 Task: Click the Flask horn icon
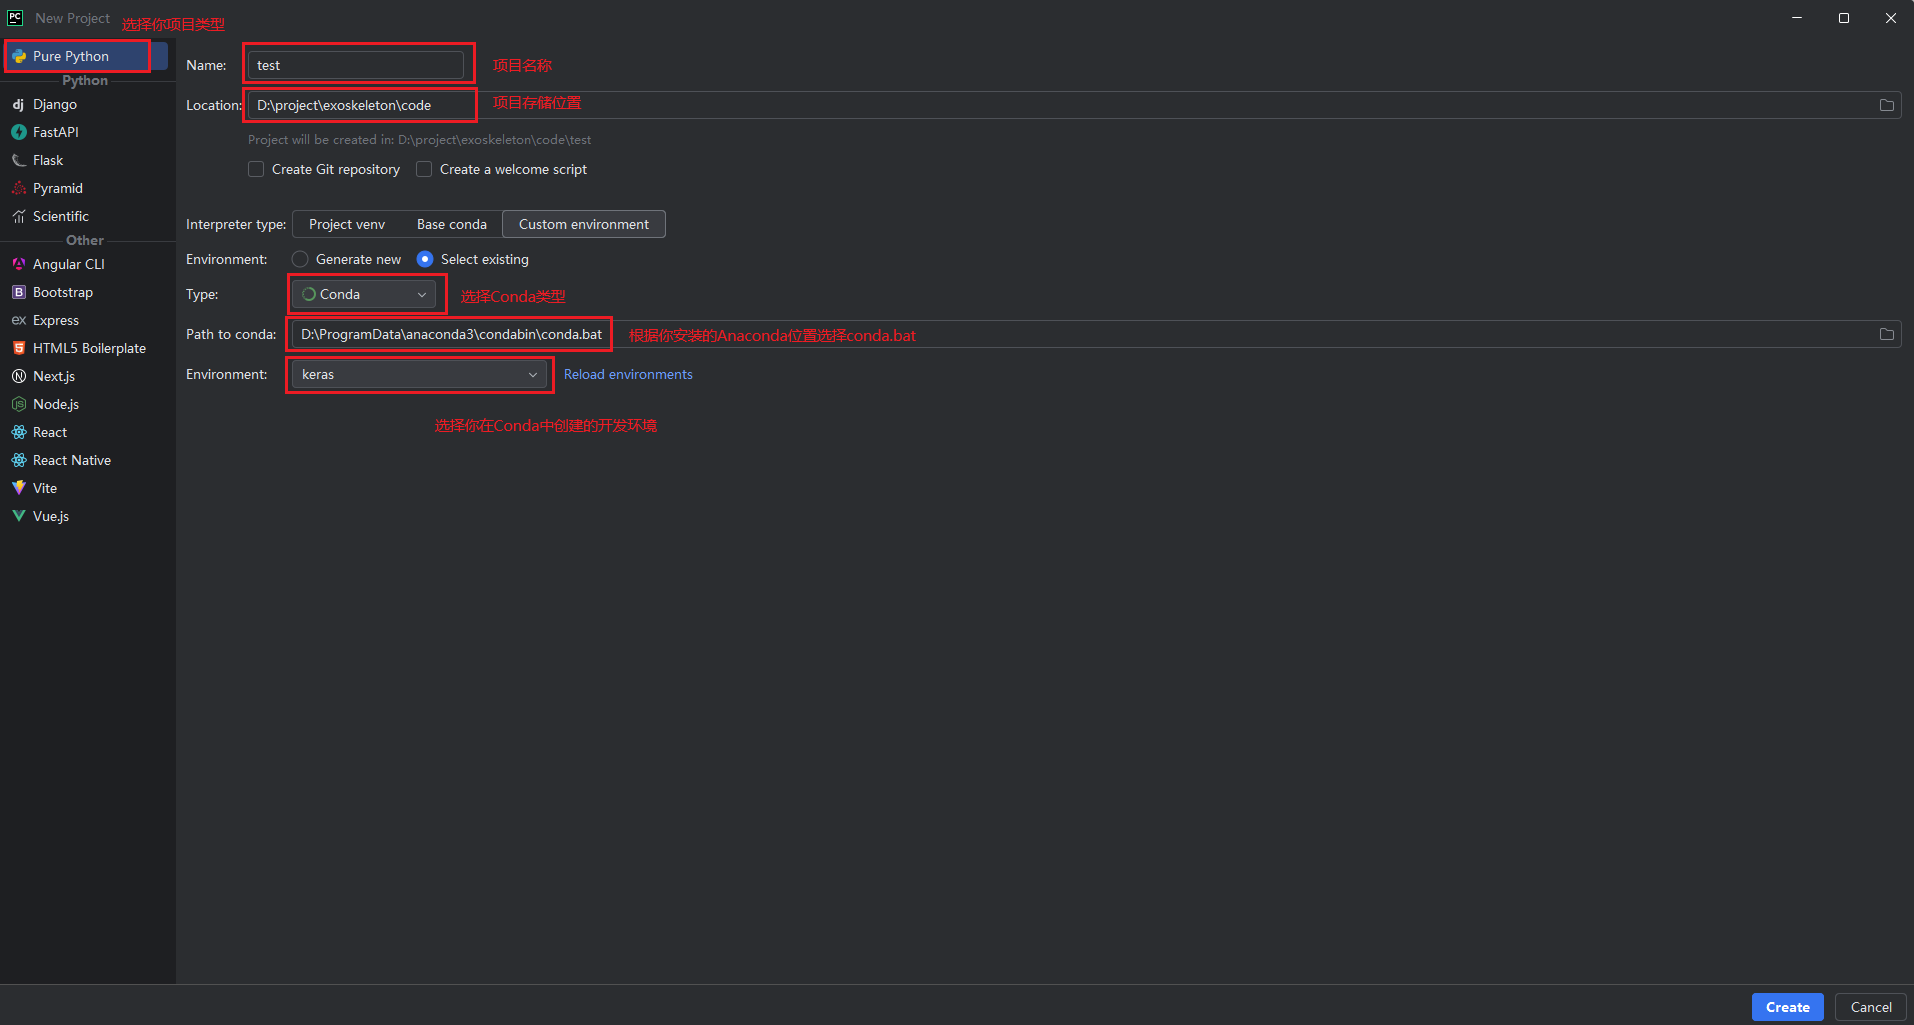pos(19,160)
